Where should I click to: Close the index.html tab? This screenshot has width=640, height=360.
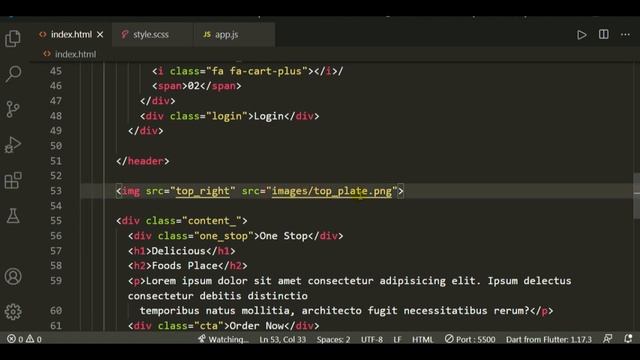(x=100, y=35)
